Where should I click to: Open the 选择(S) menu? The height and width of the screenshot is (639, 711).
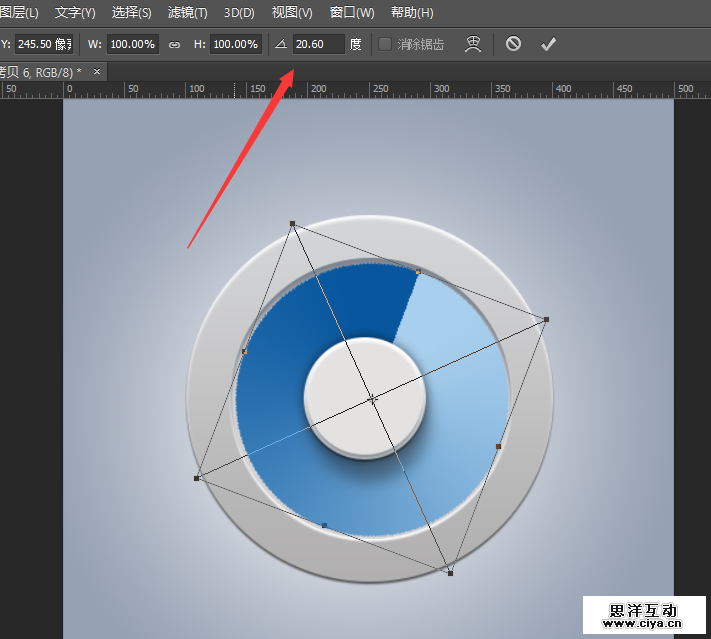pyautogui.click(x=132, y=13)
